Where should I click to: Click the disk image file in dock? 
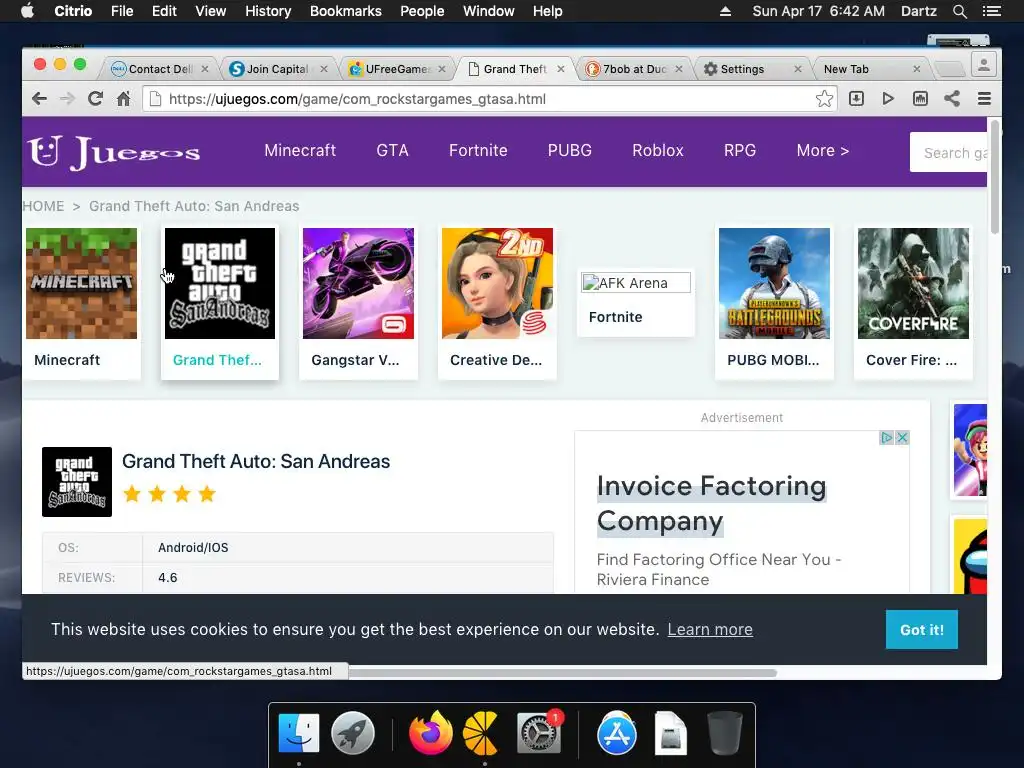(671, 733)
